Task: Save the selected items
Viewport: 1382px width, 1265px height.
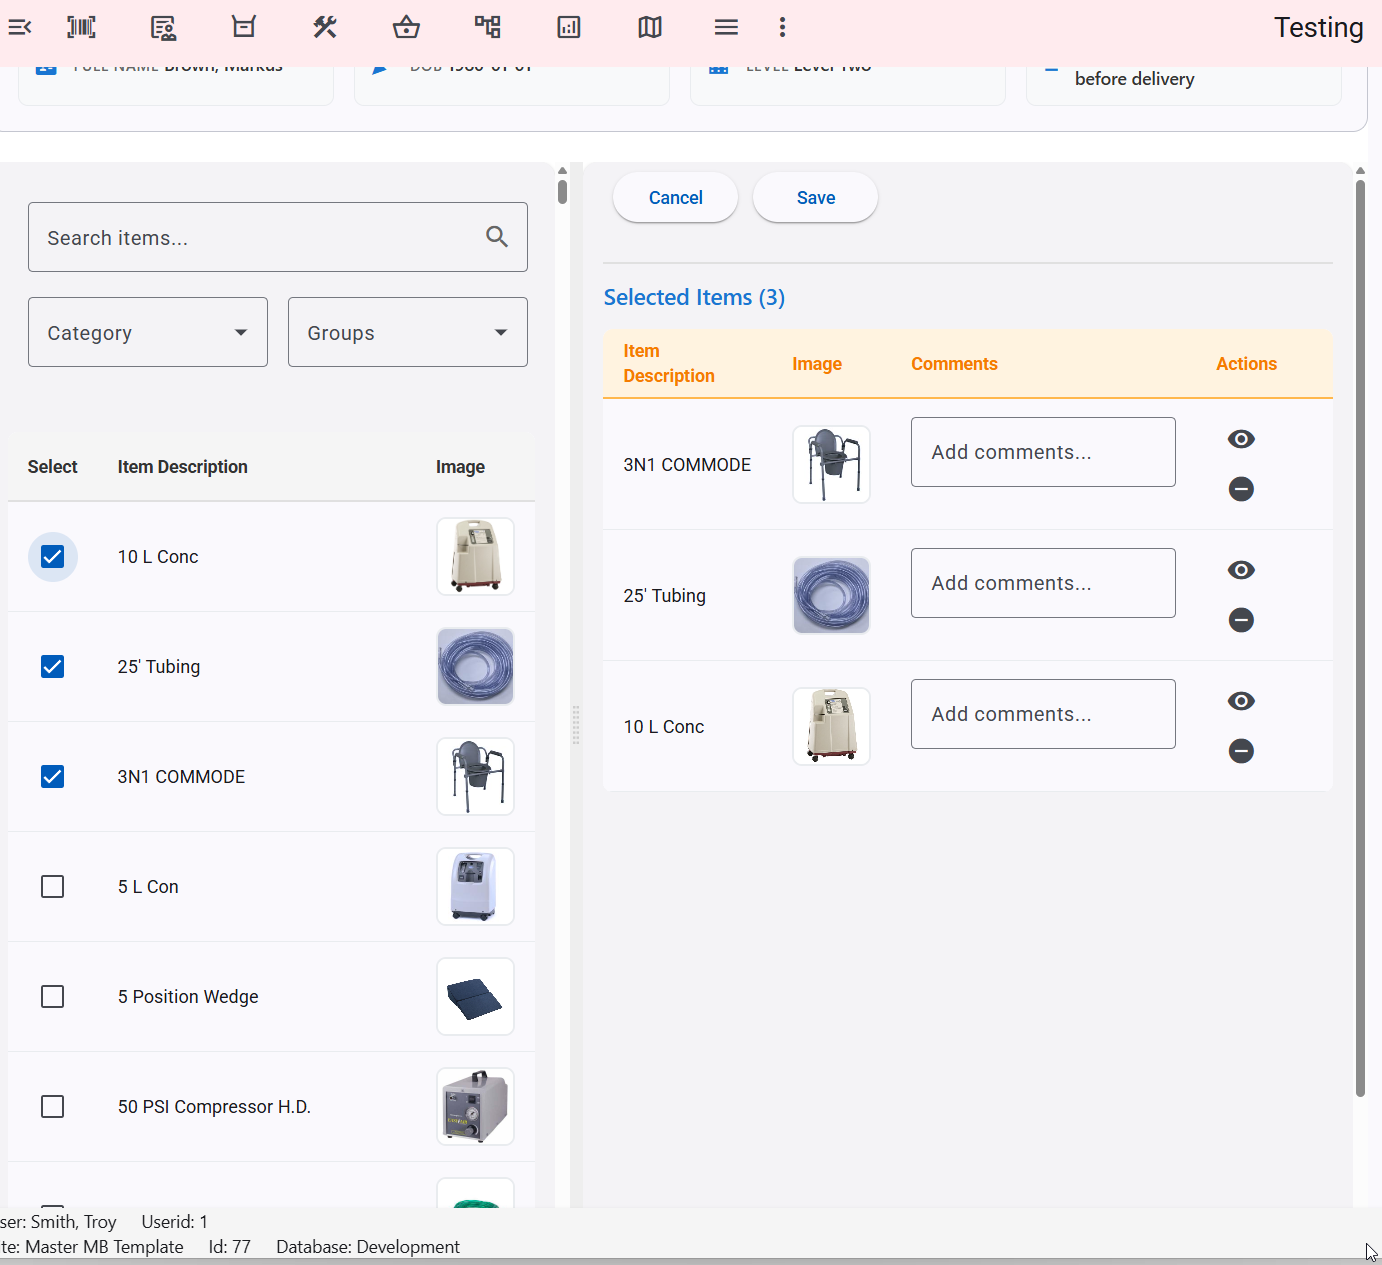Action: point(815,197)
